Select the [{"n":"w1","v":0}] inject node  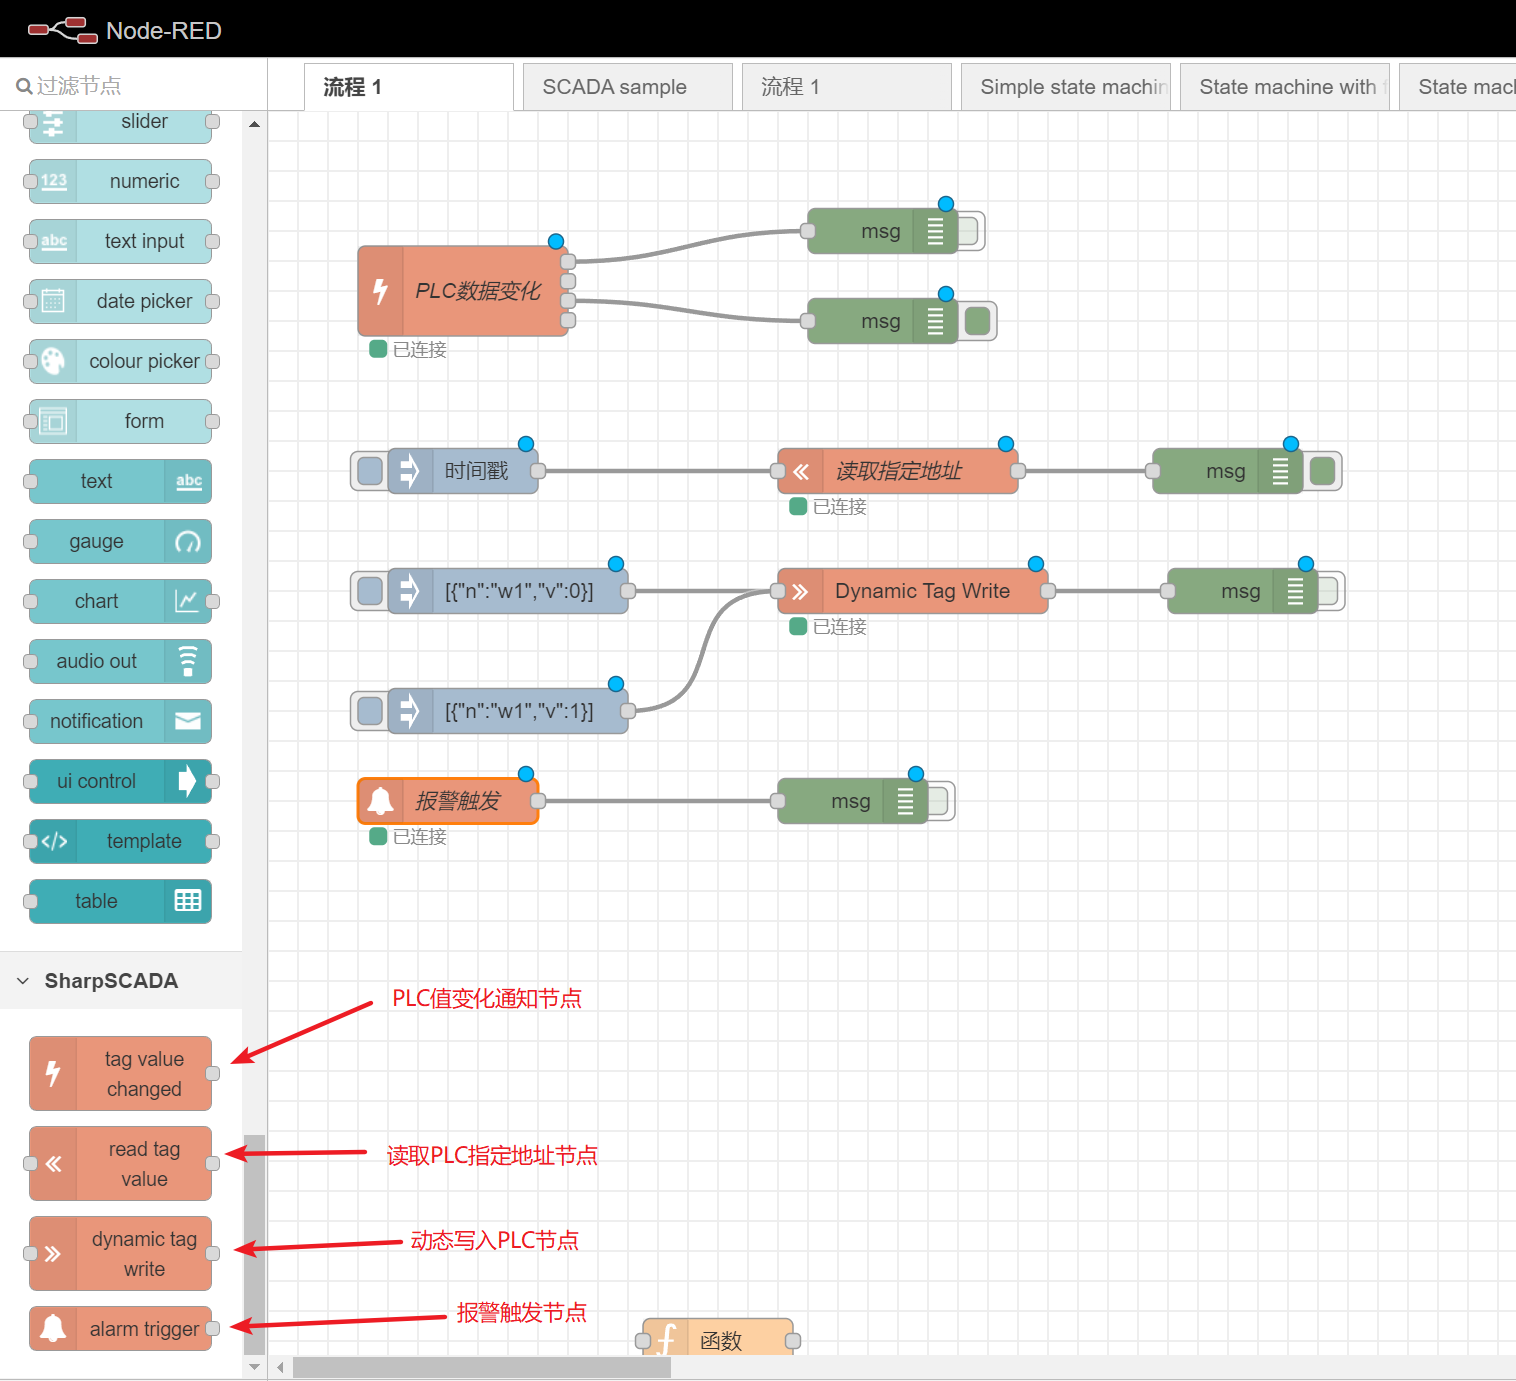508,591
